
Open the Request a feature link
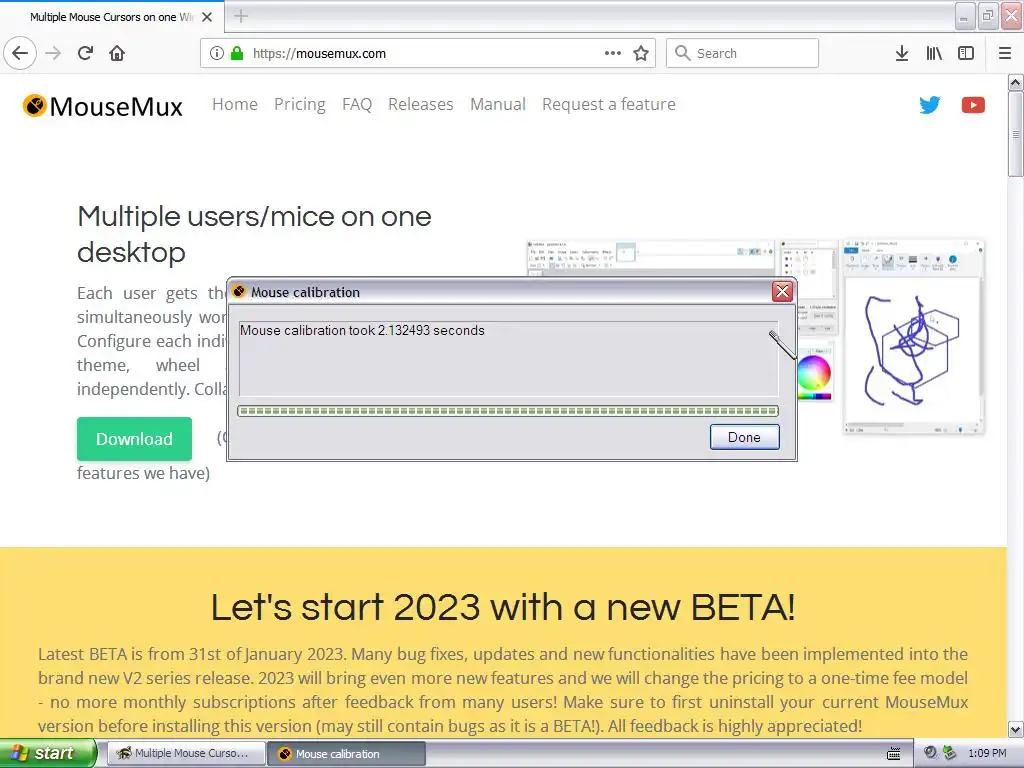point(609,104)
